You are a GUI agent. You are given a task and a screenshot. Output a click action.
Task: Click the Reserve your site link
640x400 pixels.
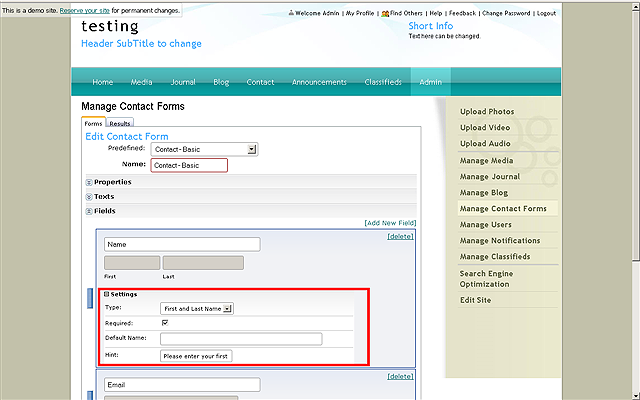[90, 9]
